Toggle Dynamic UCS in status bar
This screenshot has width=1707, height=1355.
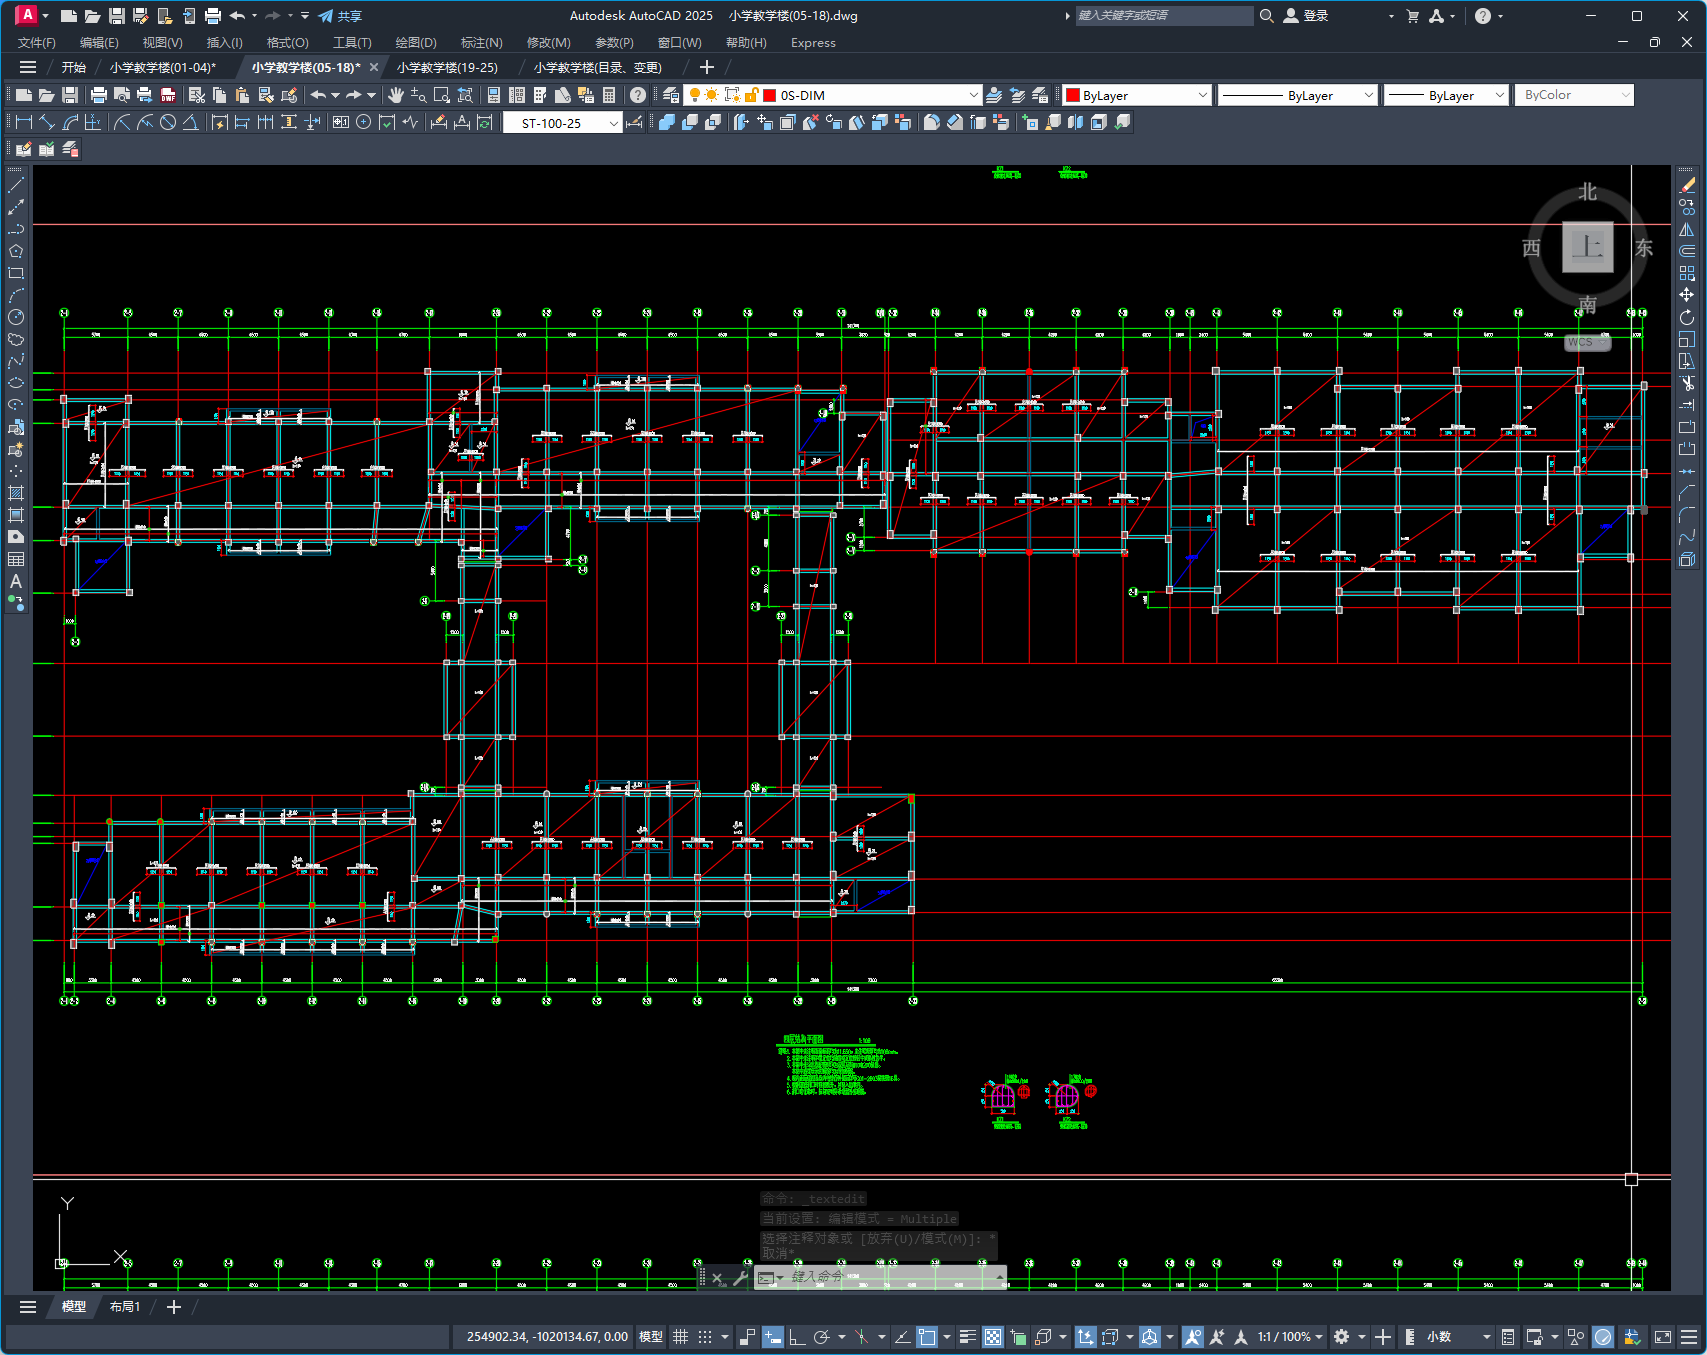pyautogui.click(x=1085, y=1337)
